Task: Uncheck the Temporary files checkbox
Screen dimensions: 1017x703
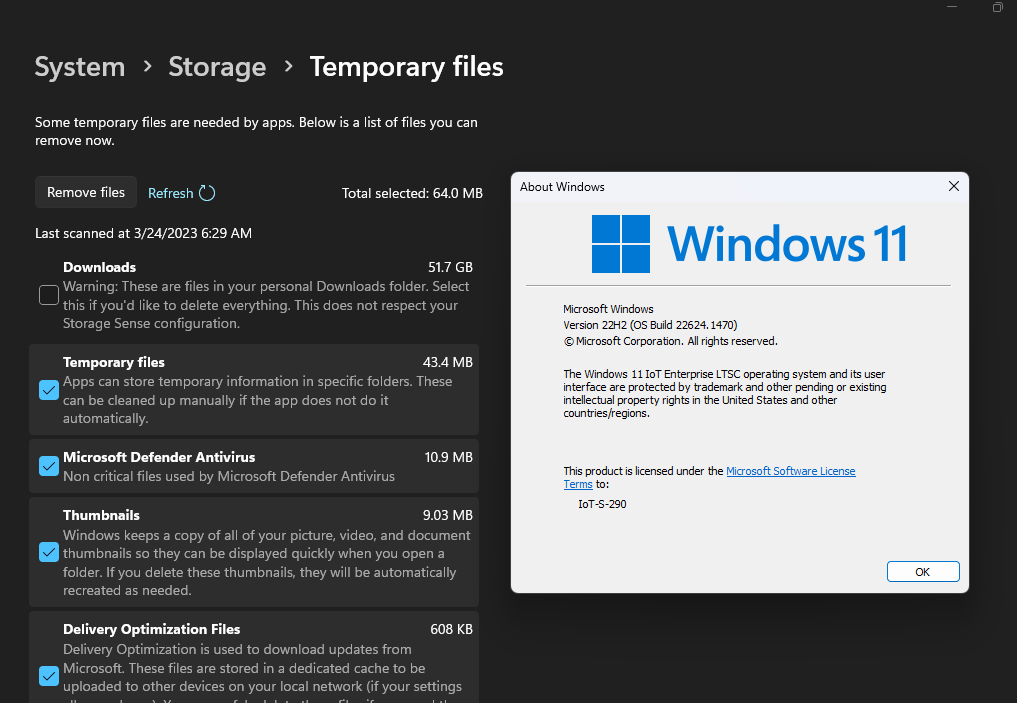Action: pos(48,390)
